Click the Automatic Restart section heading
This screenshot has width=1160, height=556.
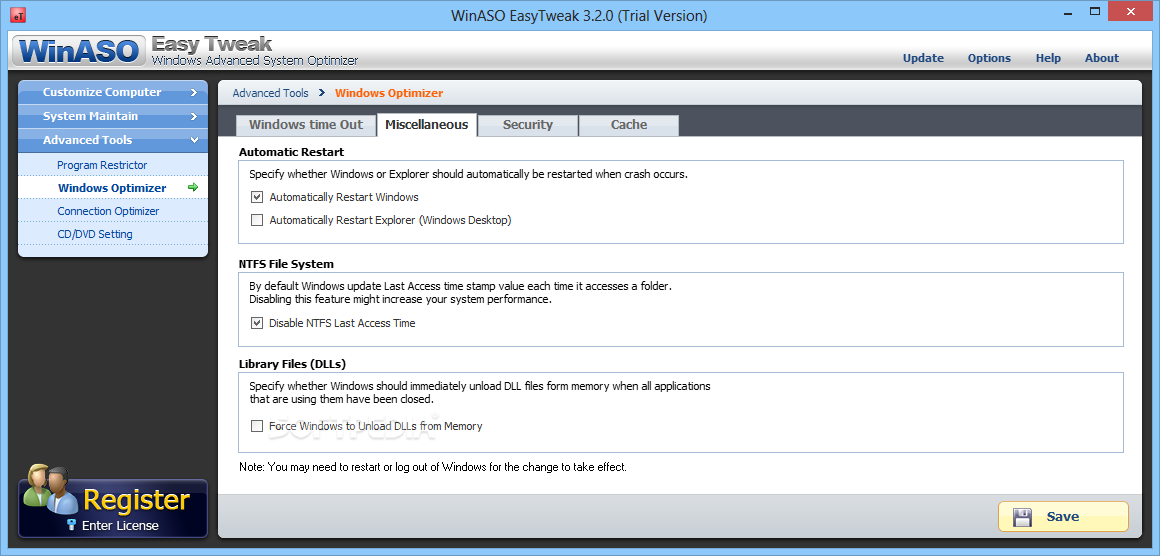[x=291, y=152]
